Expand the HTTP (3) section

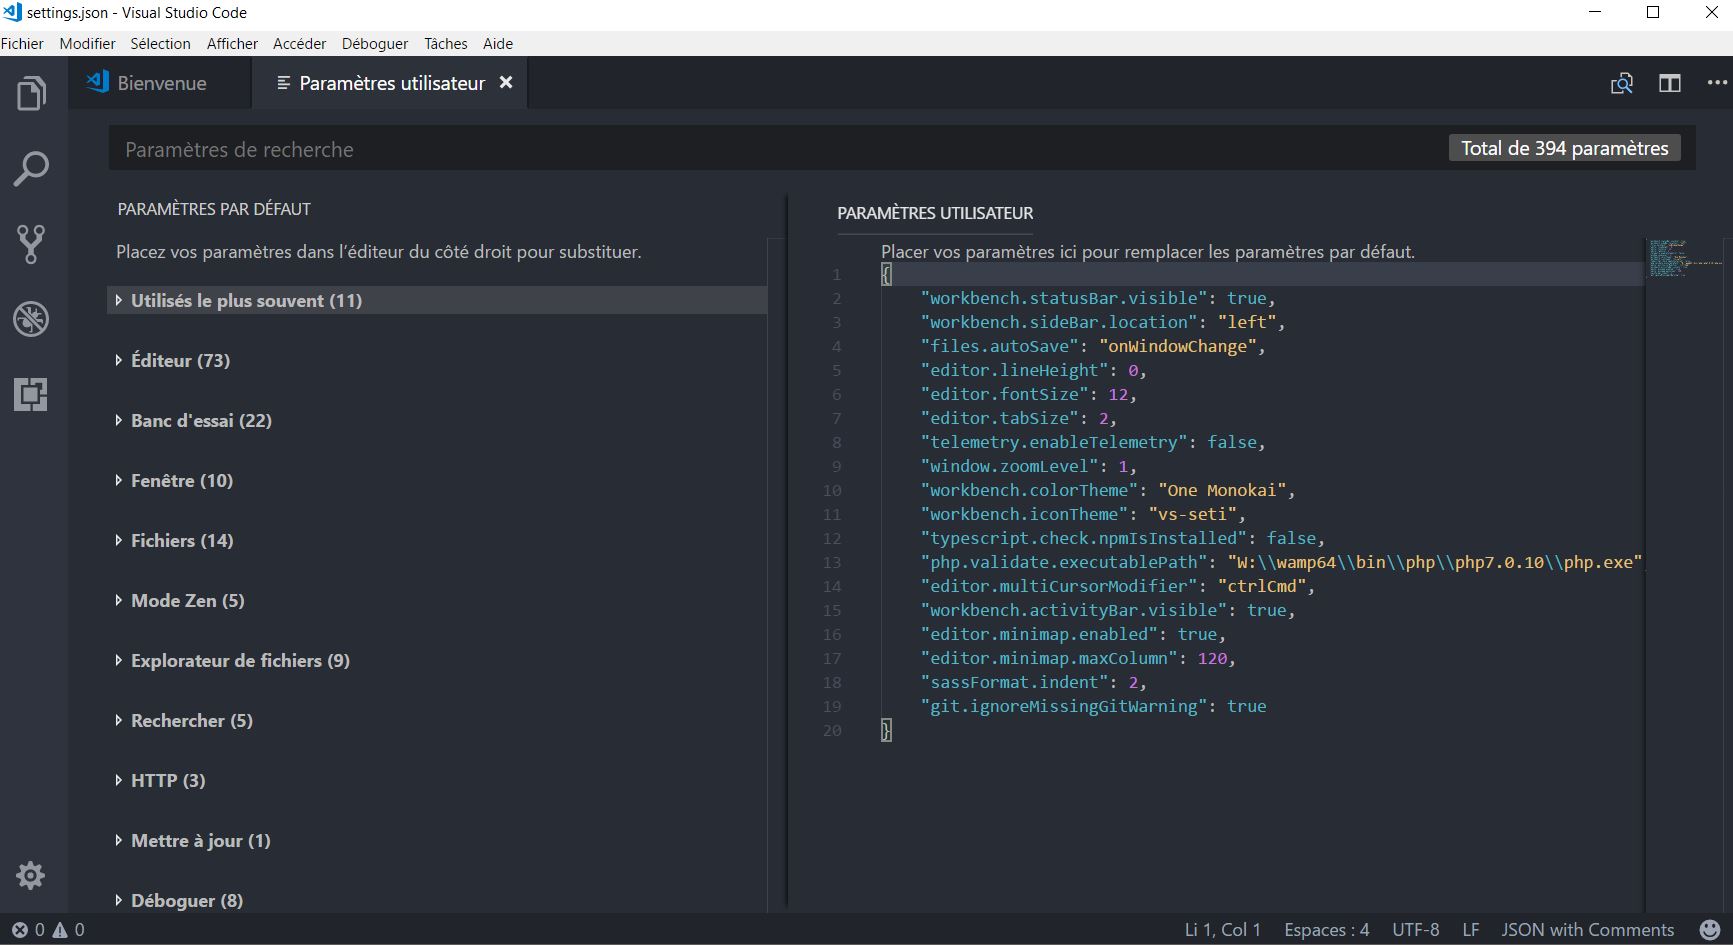click(x=437, y=780)
